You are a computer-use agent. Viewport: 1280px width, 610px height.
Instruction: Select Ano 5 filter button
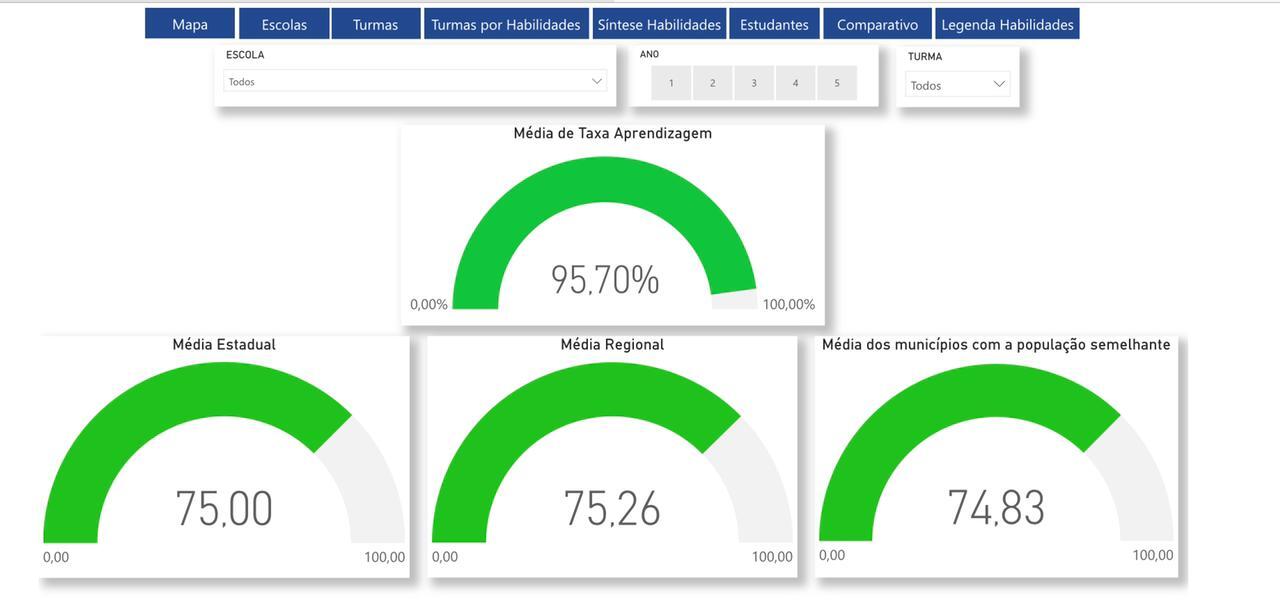[837, 83]
